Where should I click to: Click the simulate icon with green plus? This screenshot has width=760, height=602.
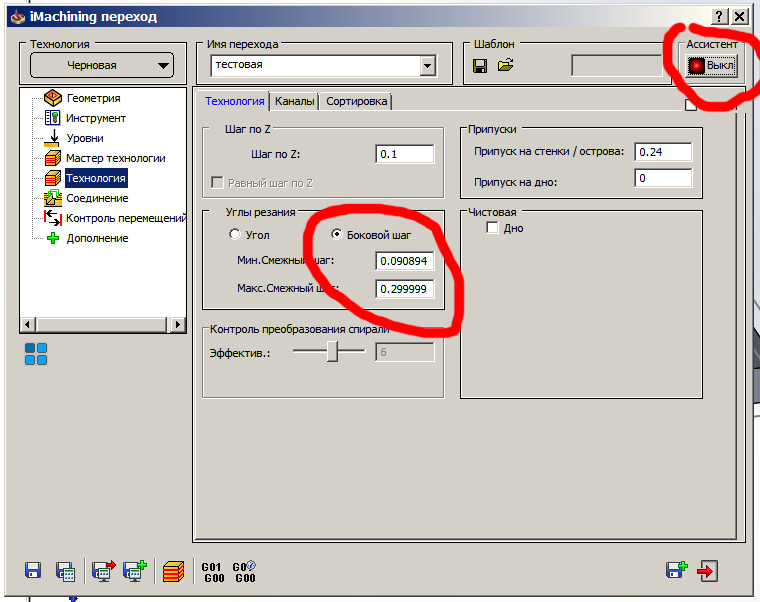135,570
